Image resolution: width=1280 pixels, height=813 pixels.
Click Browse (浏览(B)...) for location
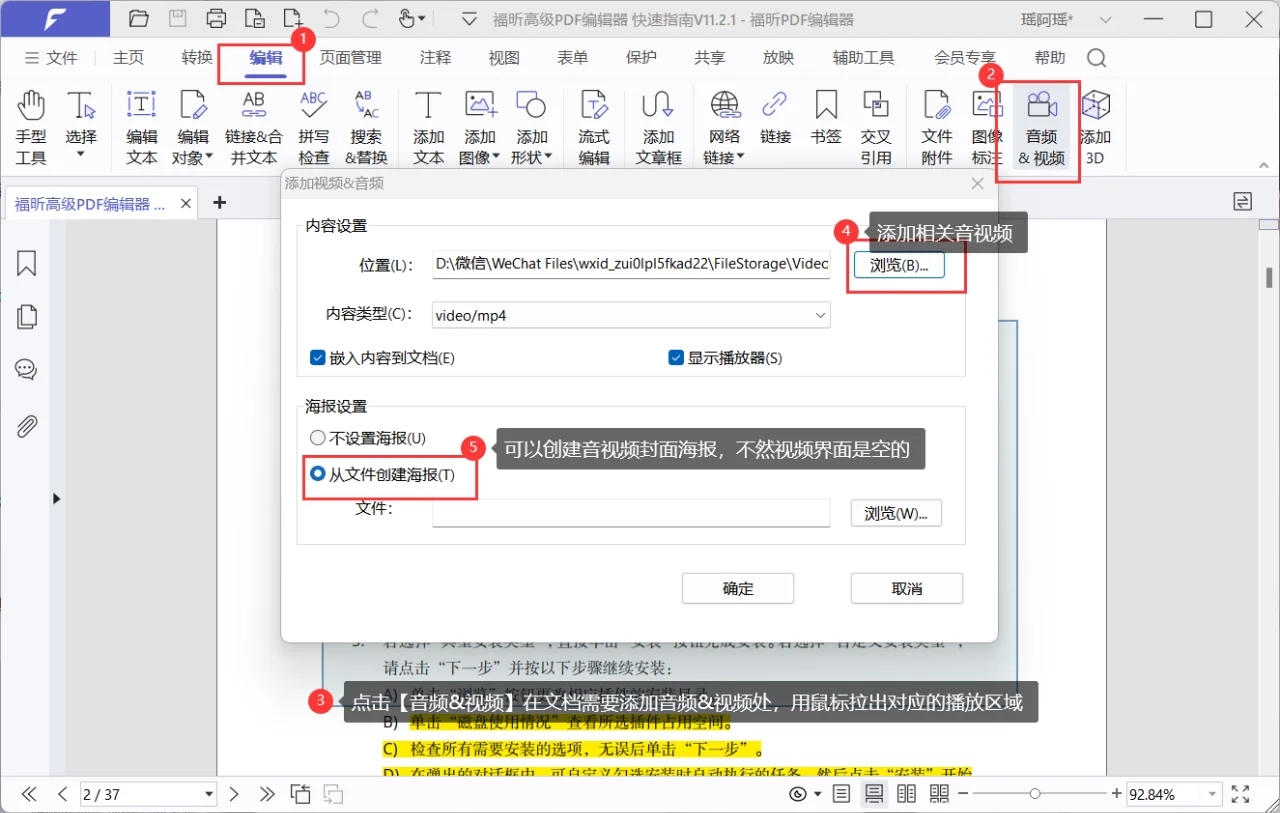point(899,265)
